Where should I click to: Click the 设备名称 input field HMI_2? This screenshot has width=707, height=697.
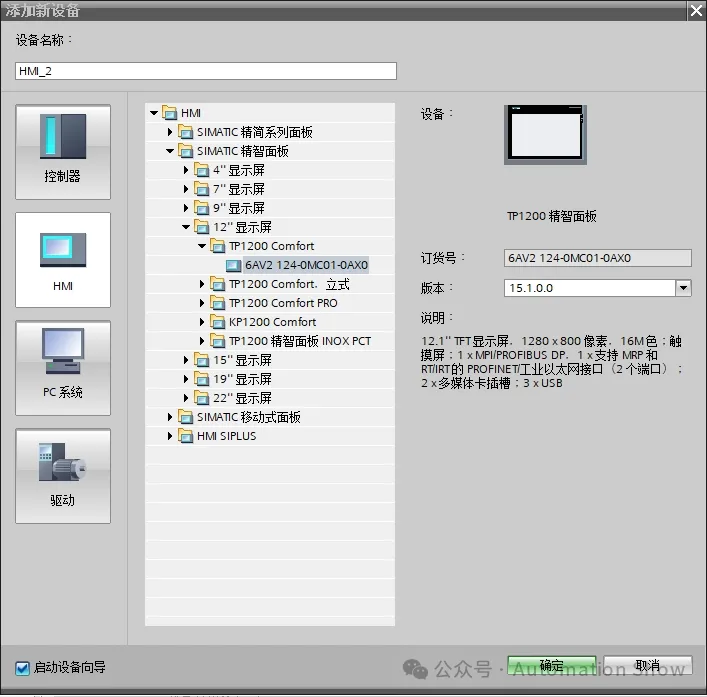206,71
